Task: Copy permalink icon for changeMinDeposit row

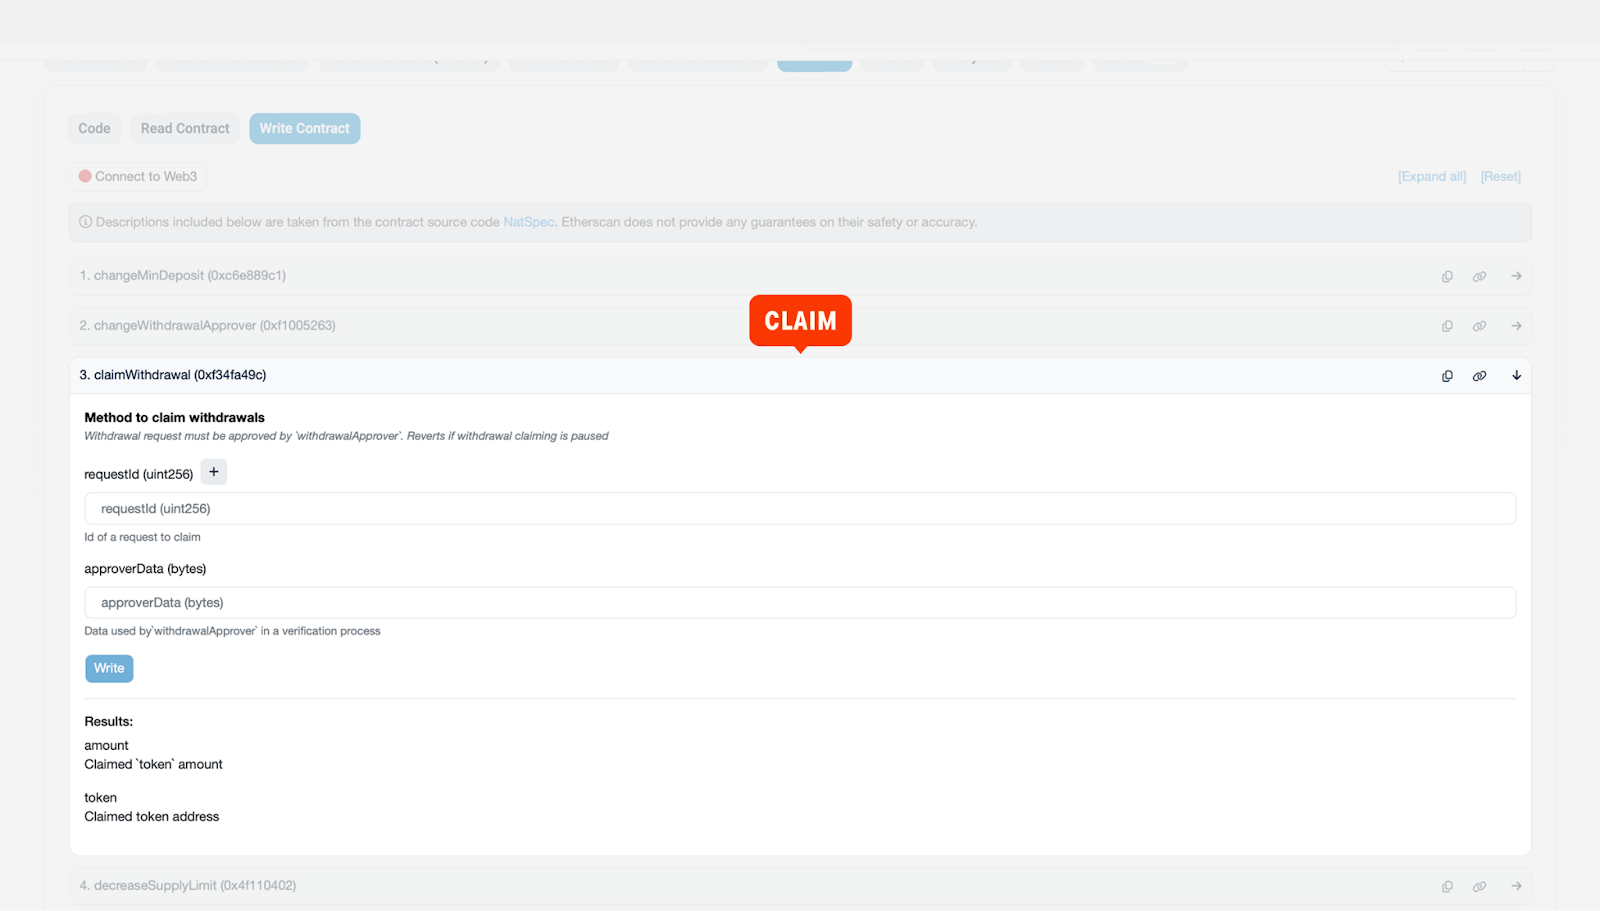Action: [x=1479, y=276]
